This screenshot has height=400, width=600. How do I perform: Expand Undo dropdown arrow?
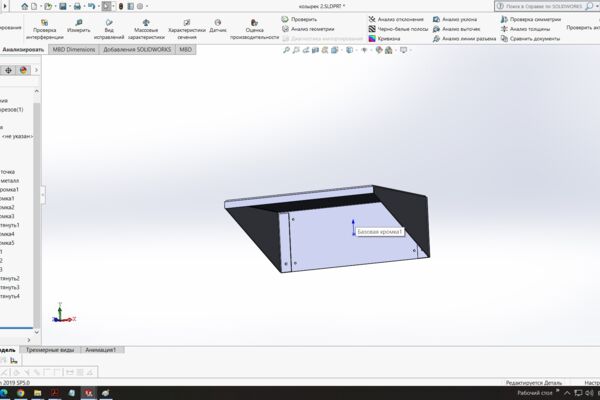click(98, 6)
